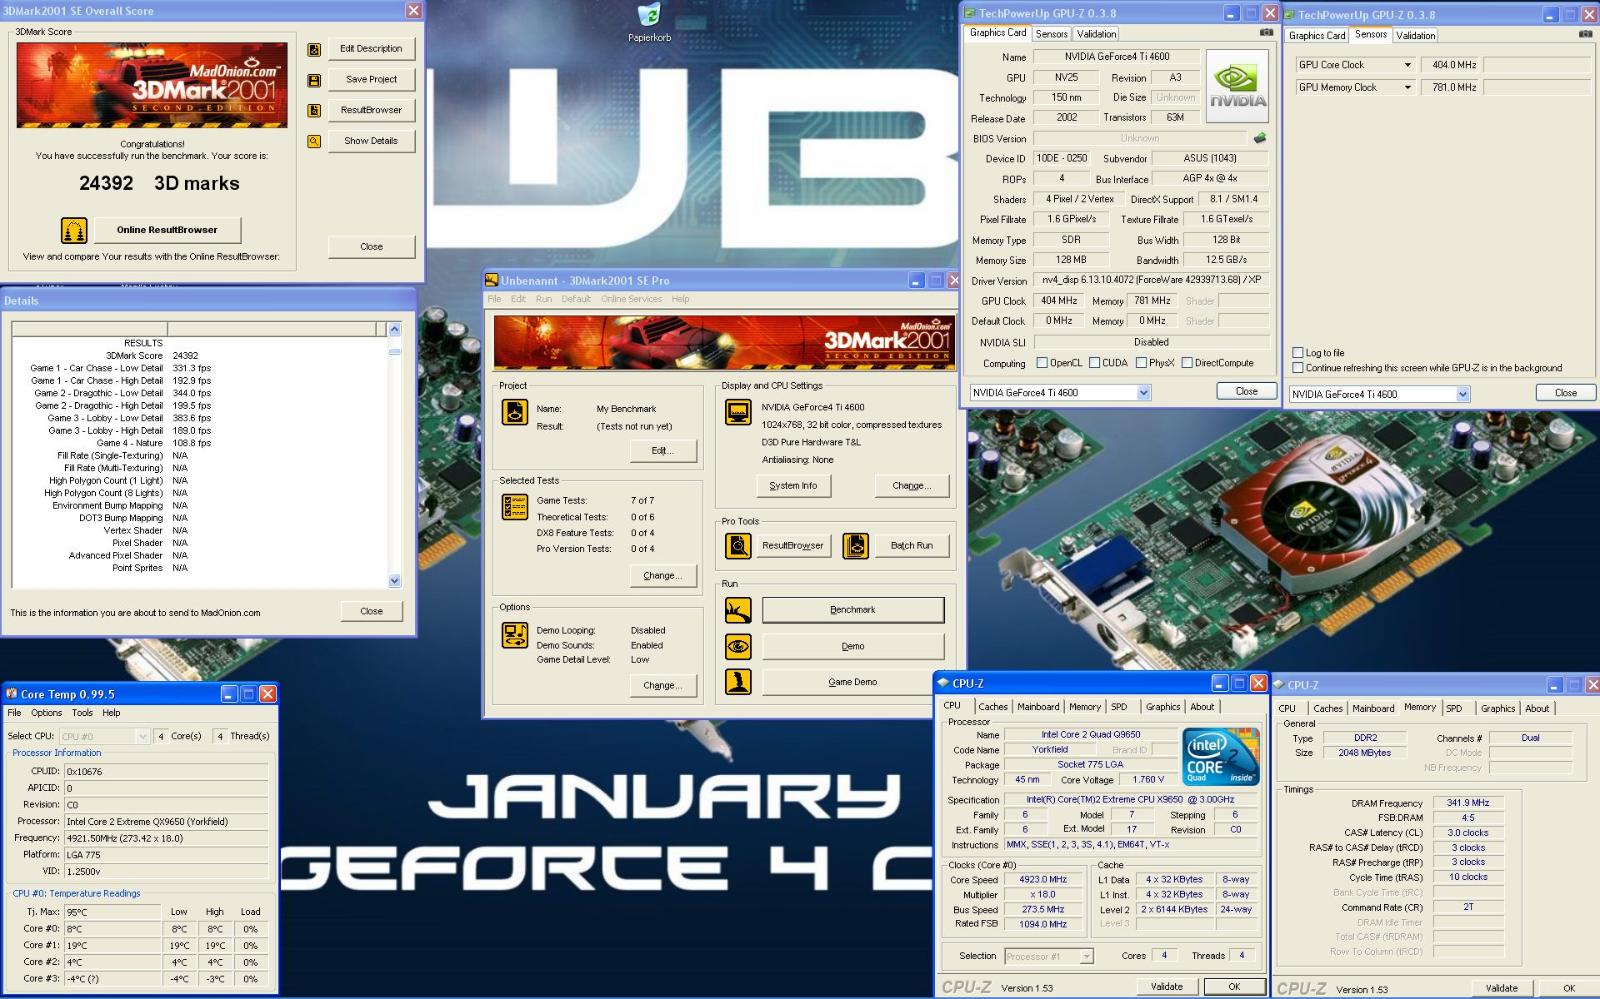Open the Tools menu in Core Temp

click(82, 714)
